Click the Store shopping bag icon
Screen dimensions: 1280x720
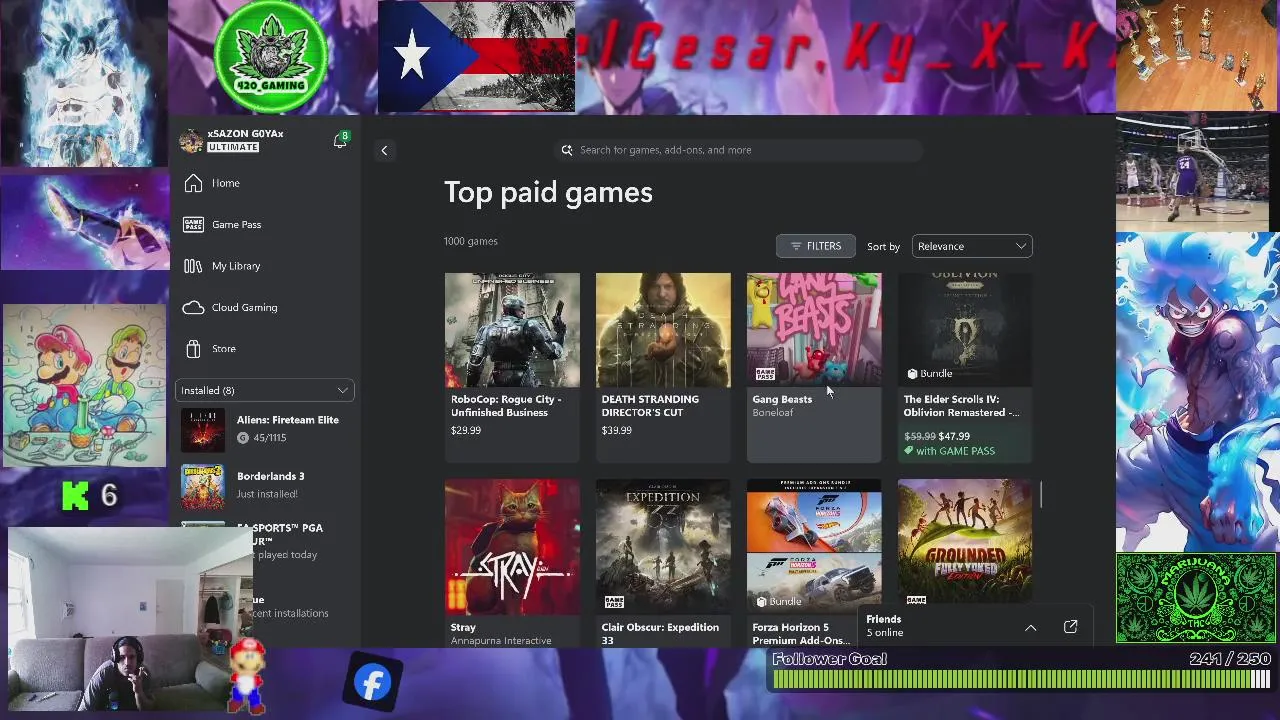tap(193, 349)
